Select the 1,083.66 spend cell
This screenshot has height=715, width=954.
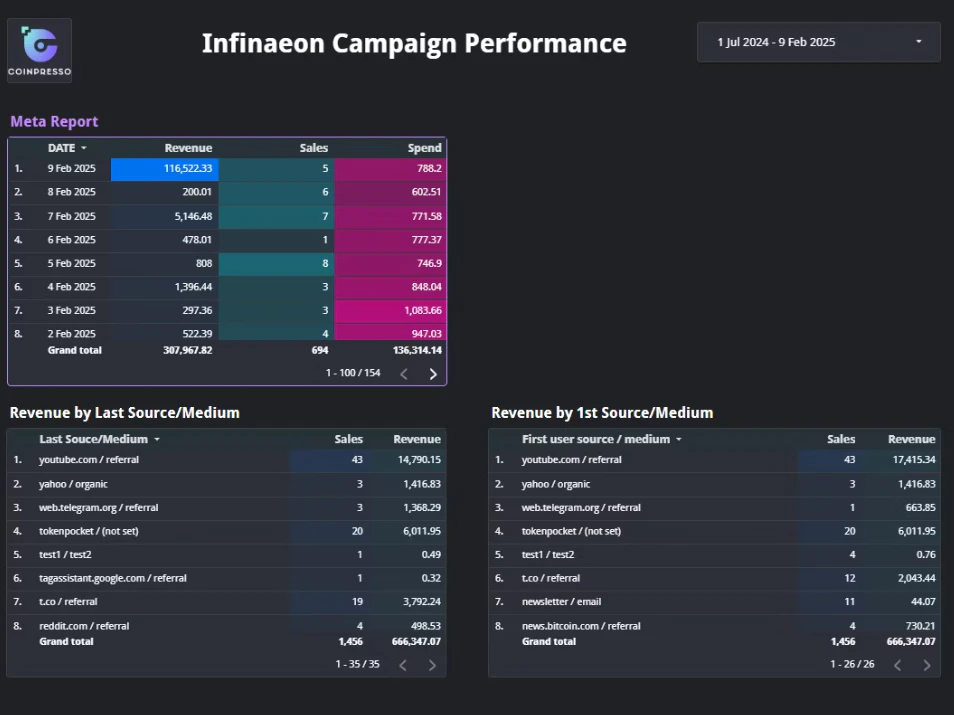(390, 310)
